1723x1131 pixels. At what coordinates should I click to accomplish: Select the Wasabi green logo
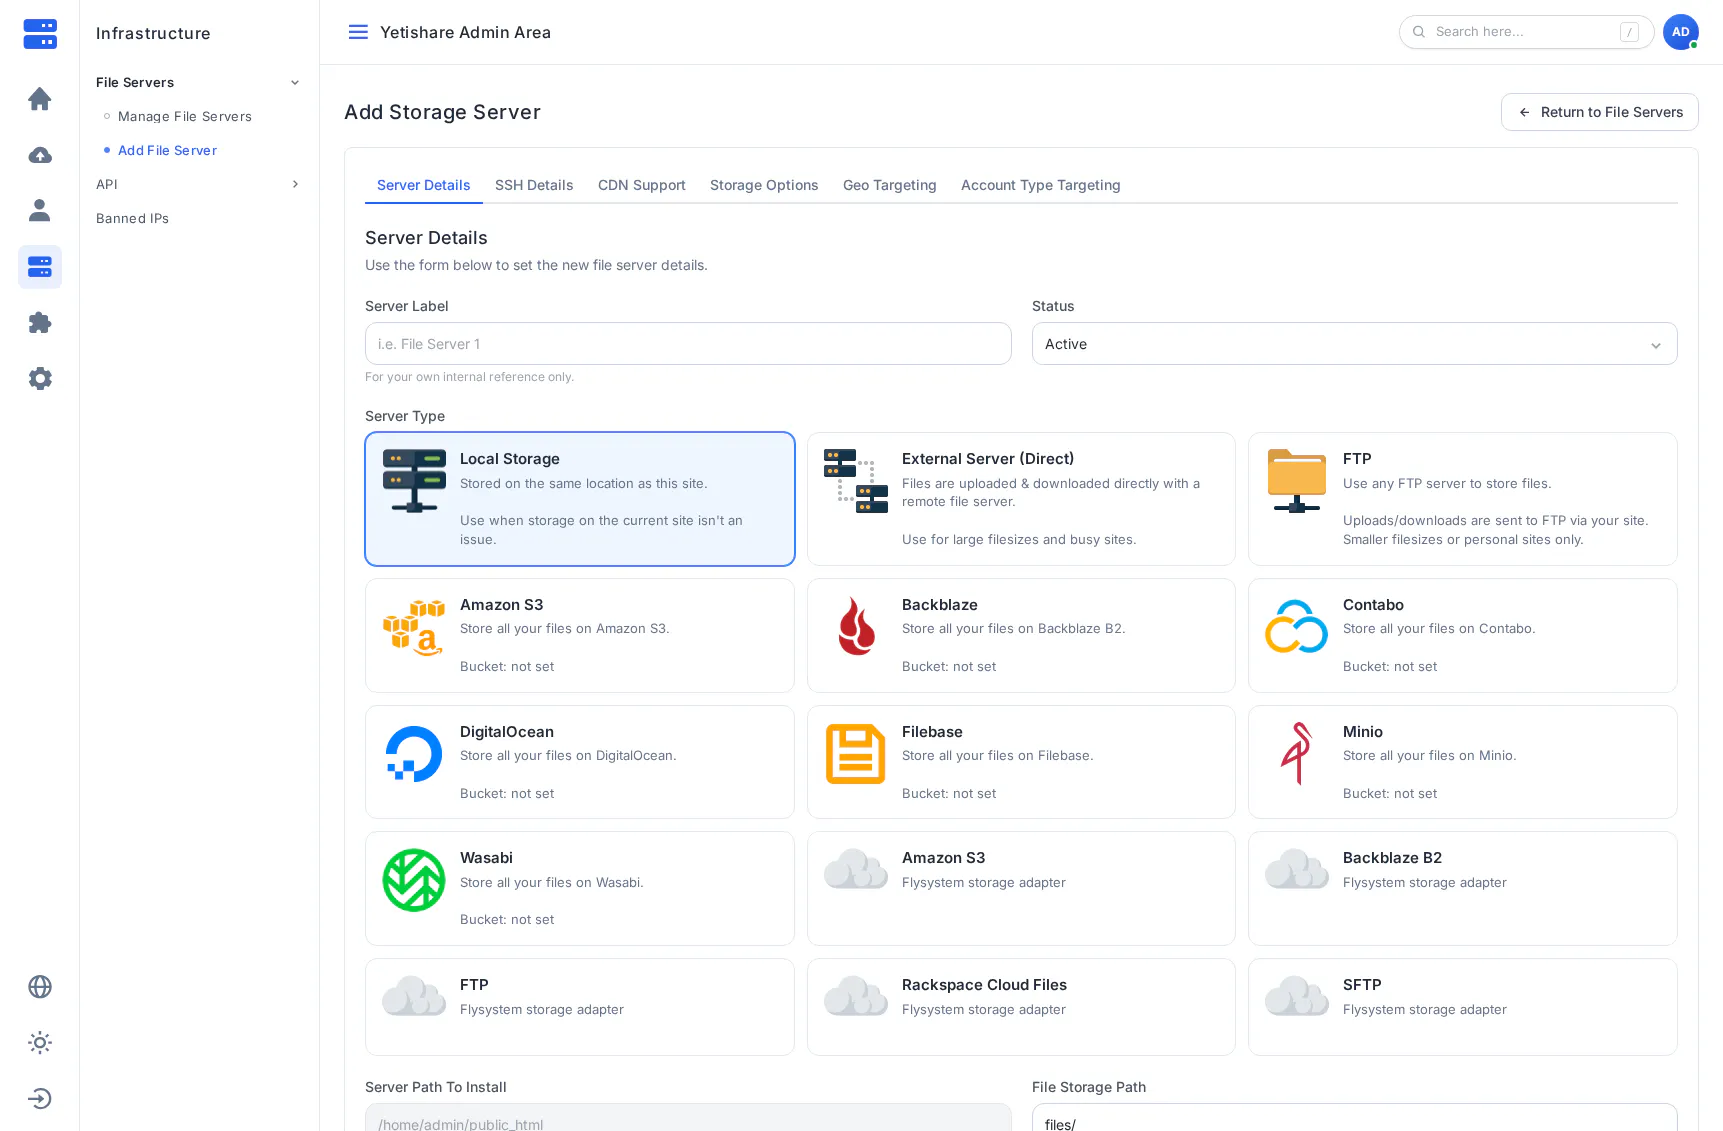coord(414,880)
